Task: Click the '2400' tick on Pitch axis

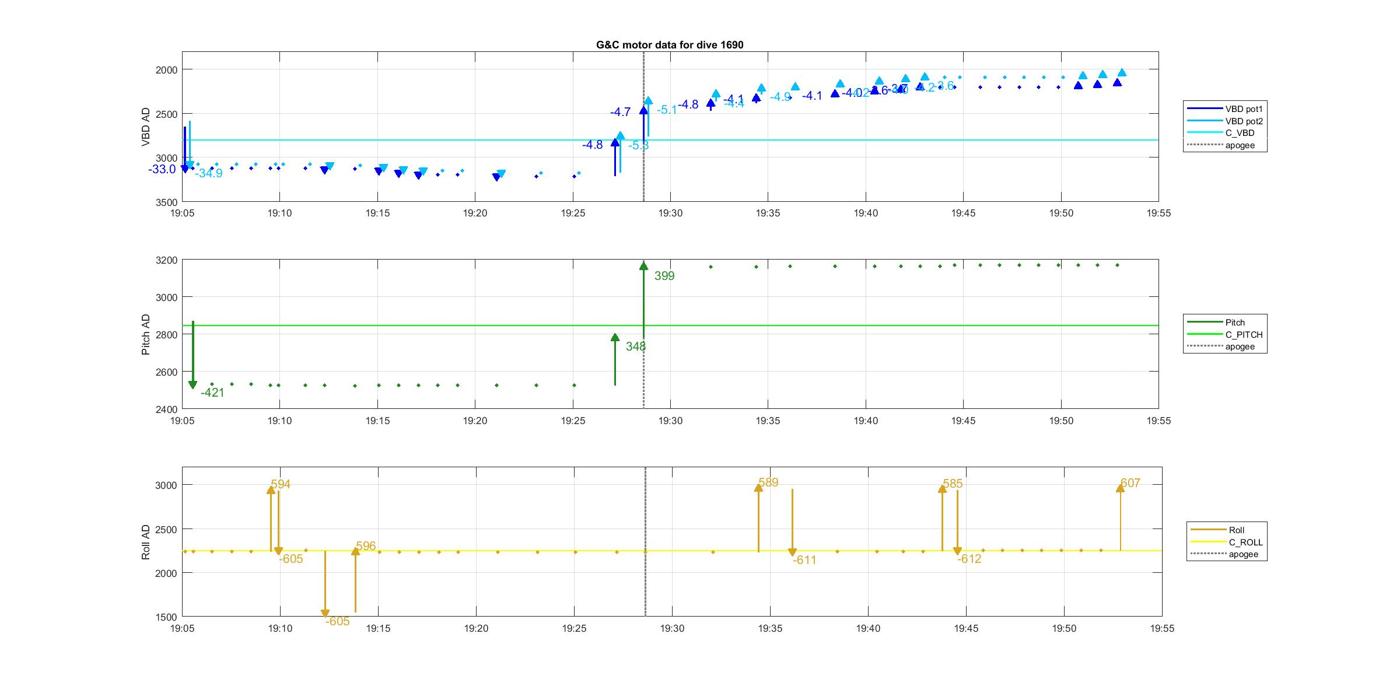Action: click(166, 409)
